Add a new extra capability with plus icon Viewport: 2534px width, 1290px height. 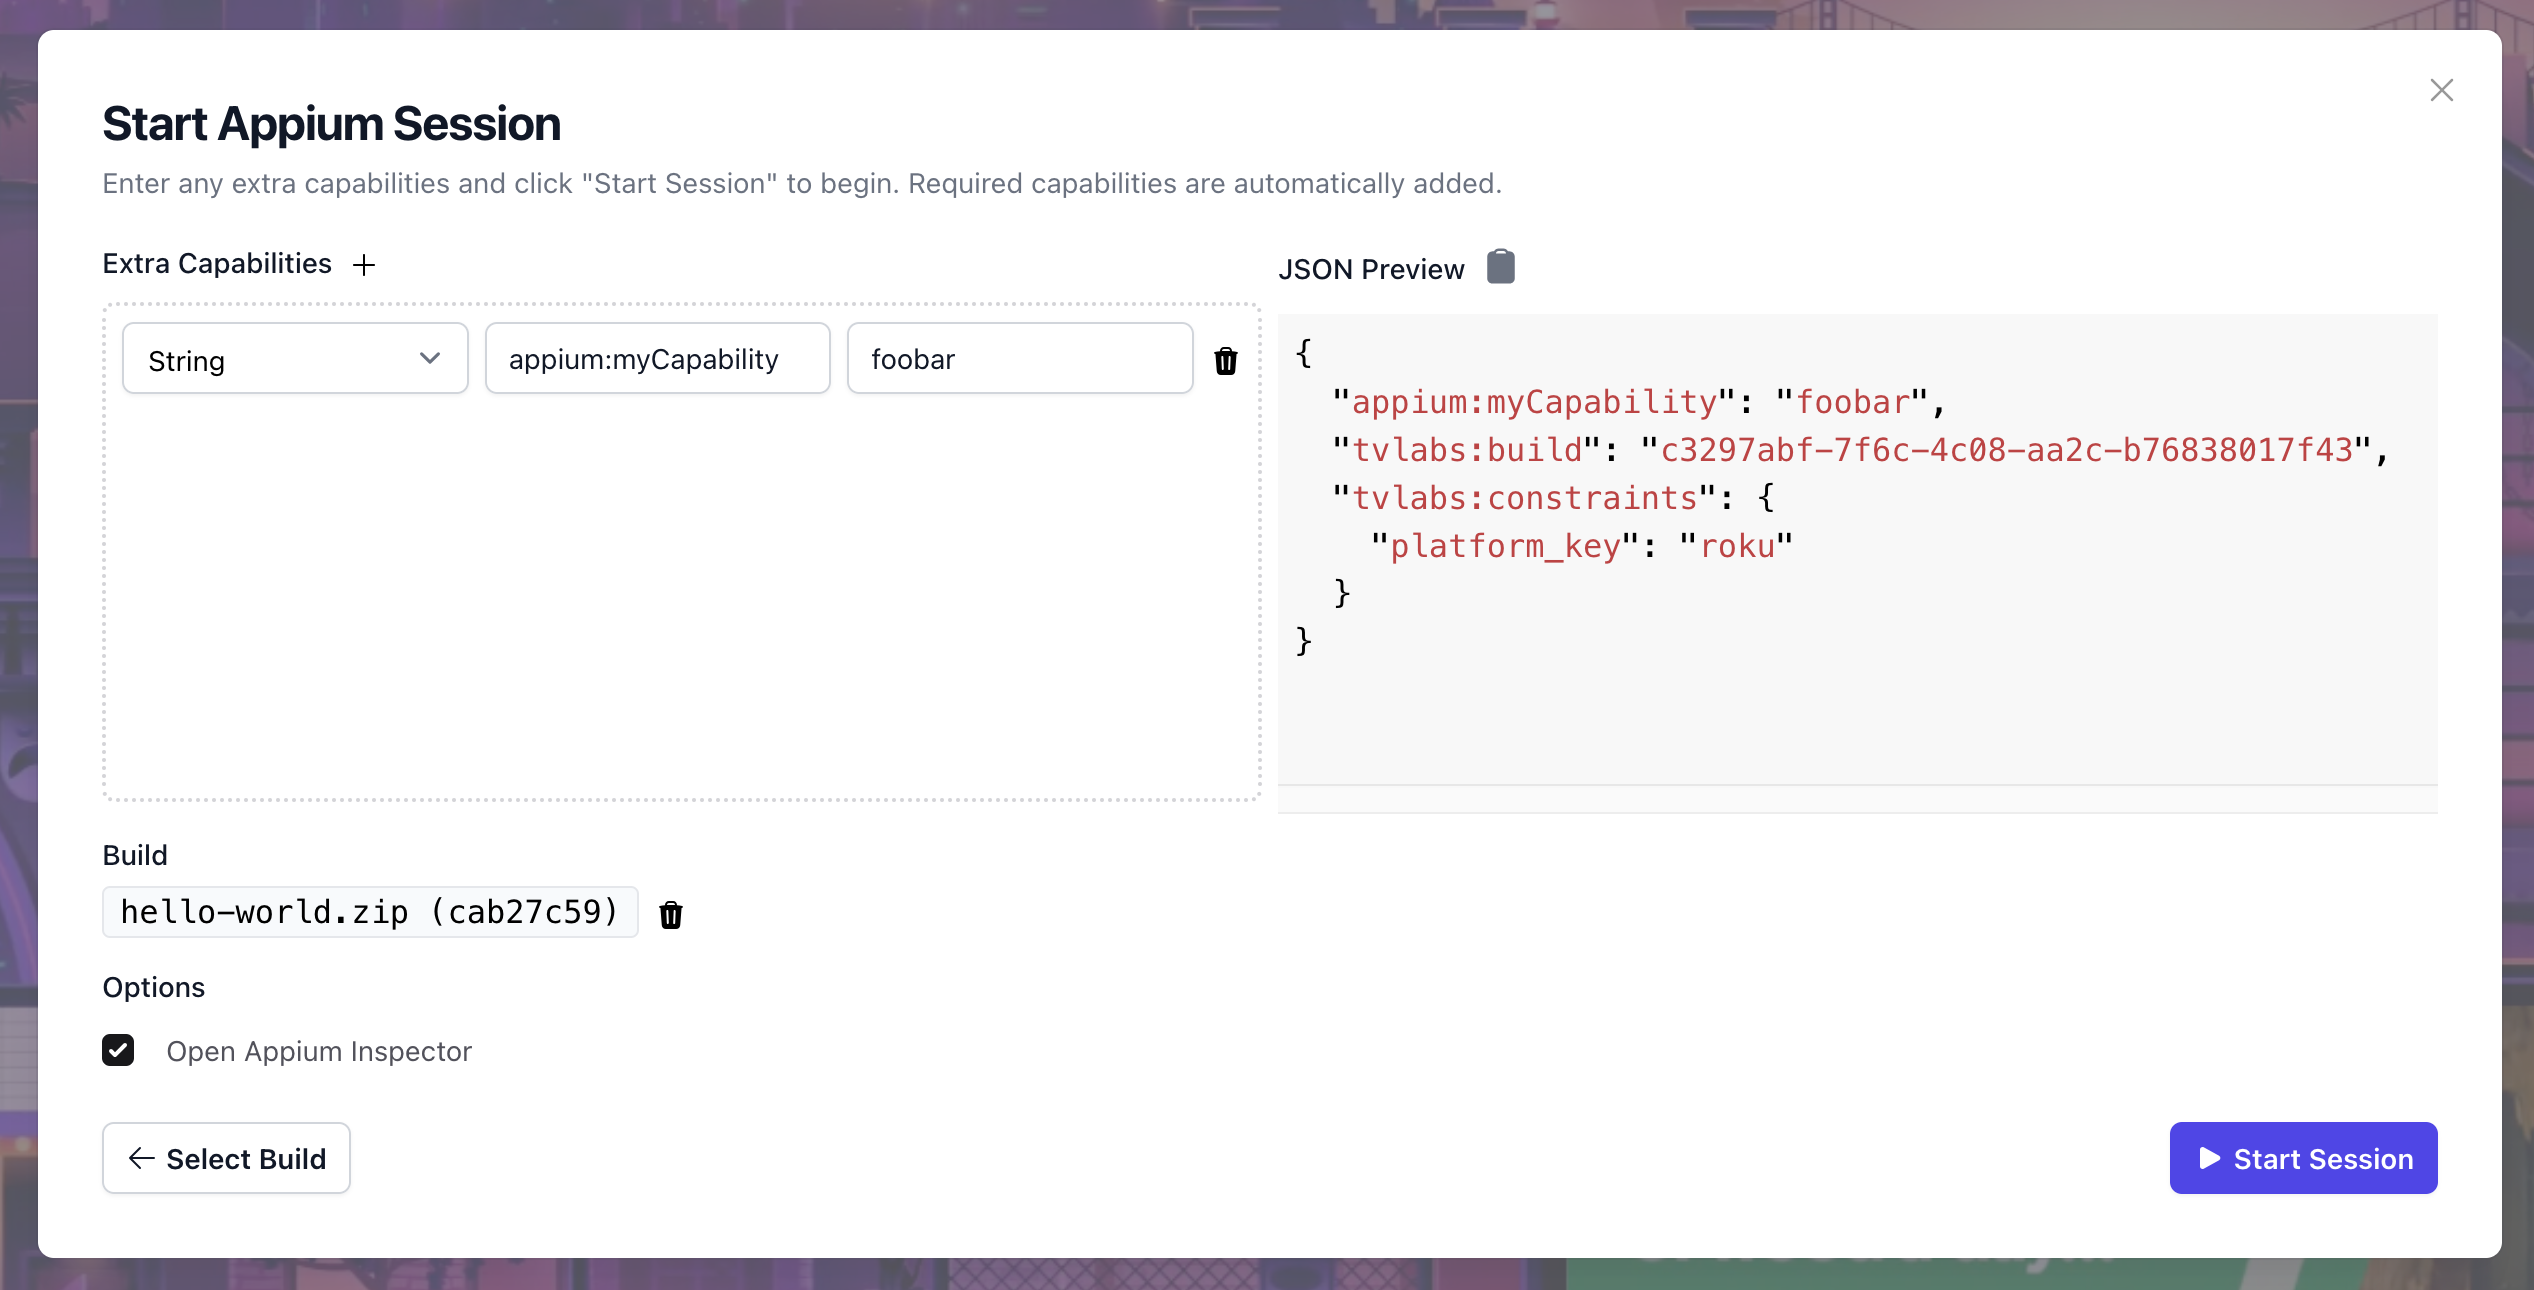[364, 265]
